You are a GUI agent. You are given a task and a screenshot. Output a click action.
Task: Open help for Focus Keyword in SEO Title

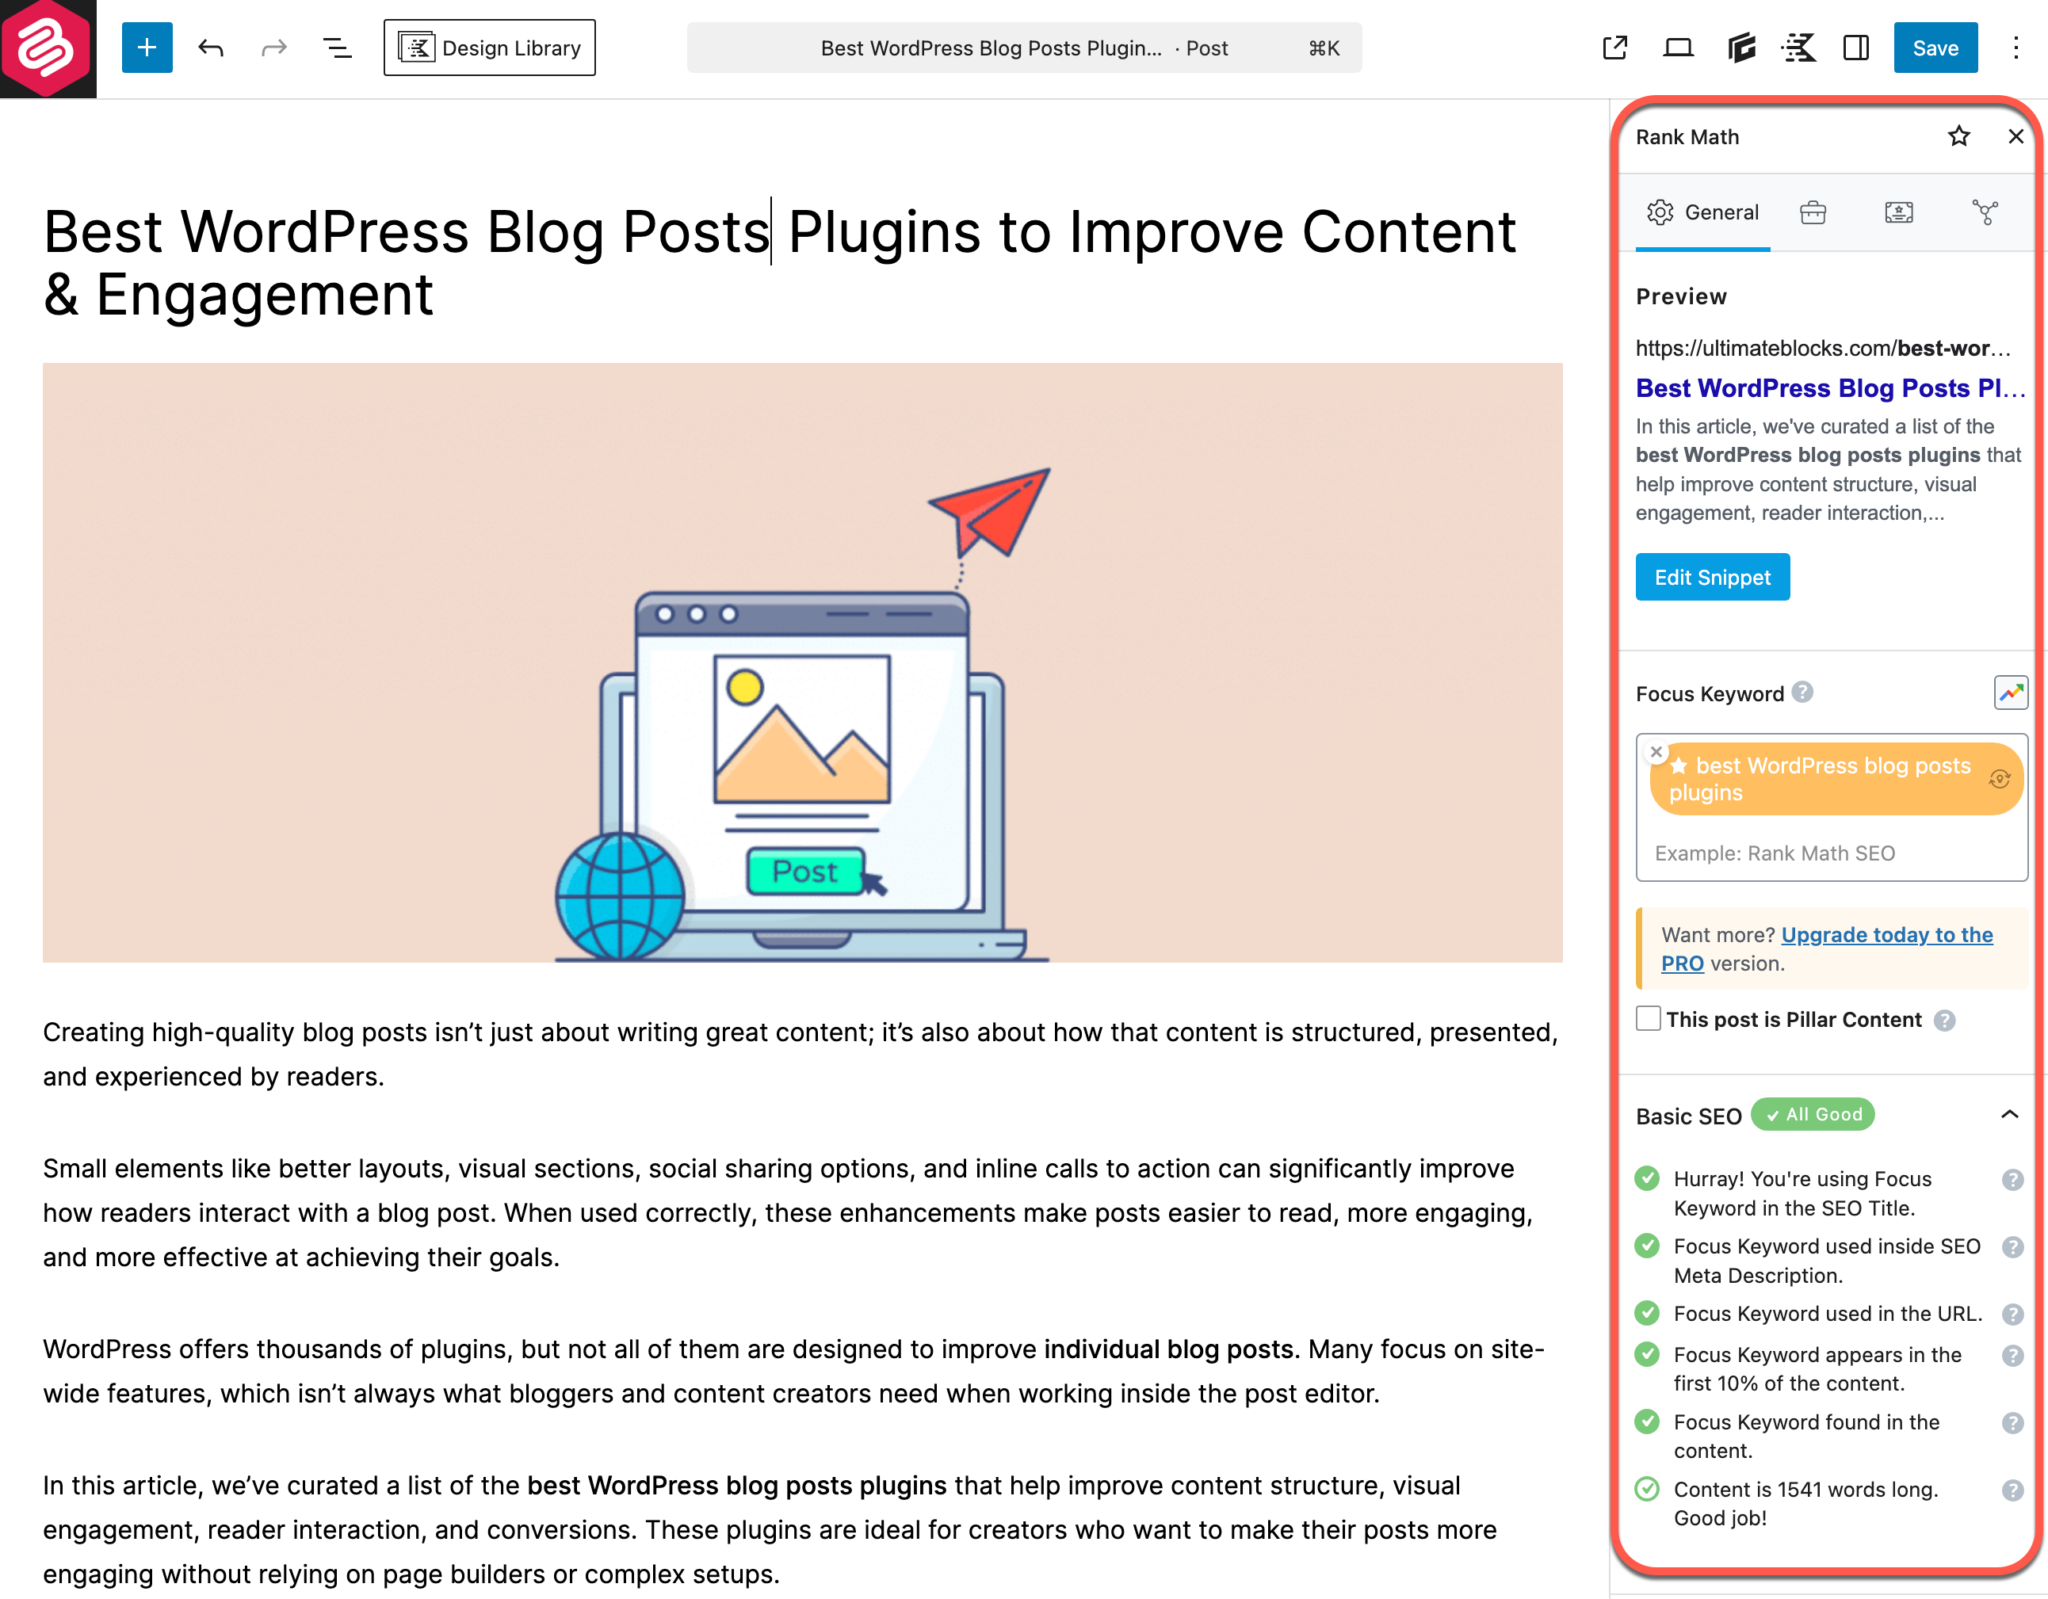[2013, 1180]
